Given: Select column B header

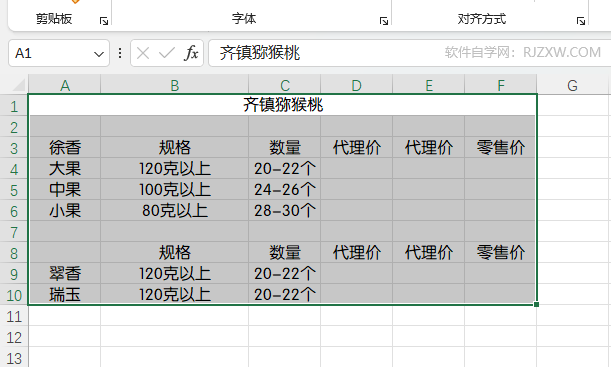Looking at the screenshot, I should click(175, 85).
